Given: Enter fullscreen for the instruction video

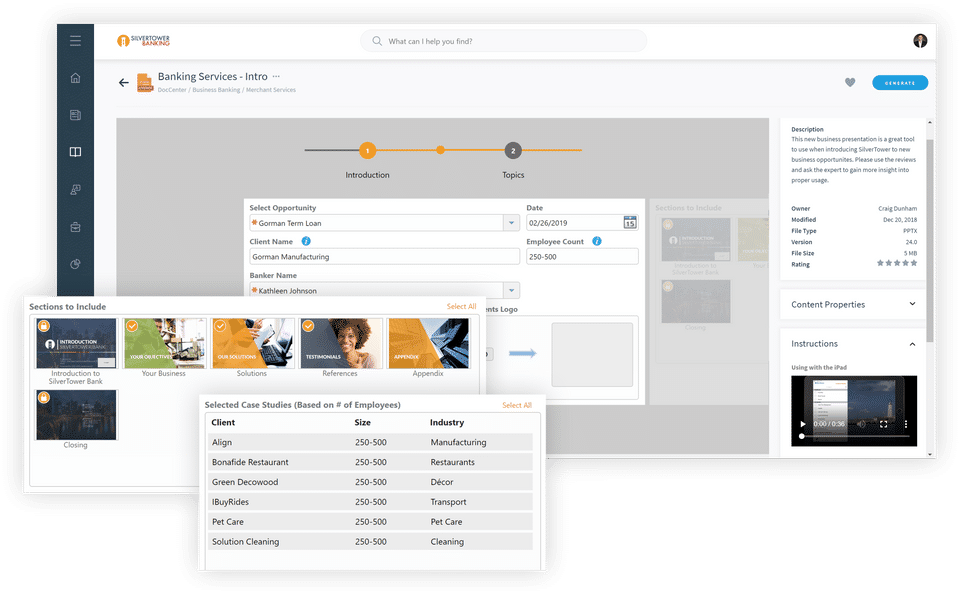Looking at the screenshot, I should pos(883,424).
